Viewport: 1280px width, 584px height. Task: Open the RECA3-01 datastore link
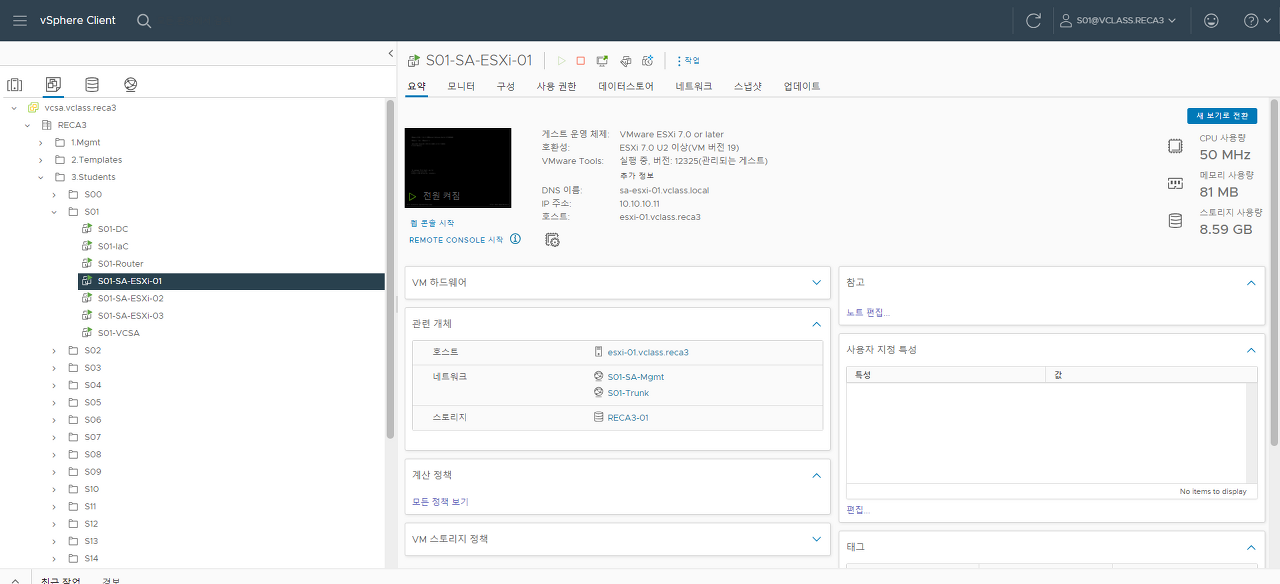tap(628, 418)
